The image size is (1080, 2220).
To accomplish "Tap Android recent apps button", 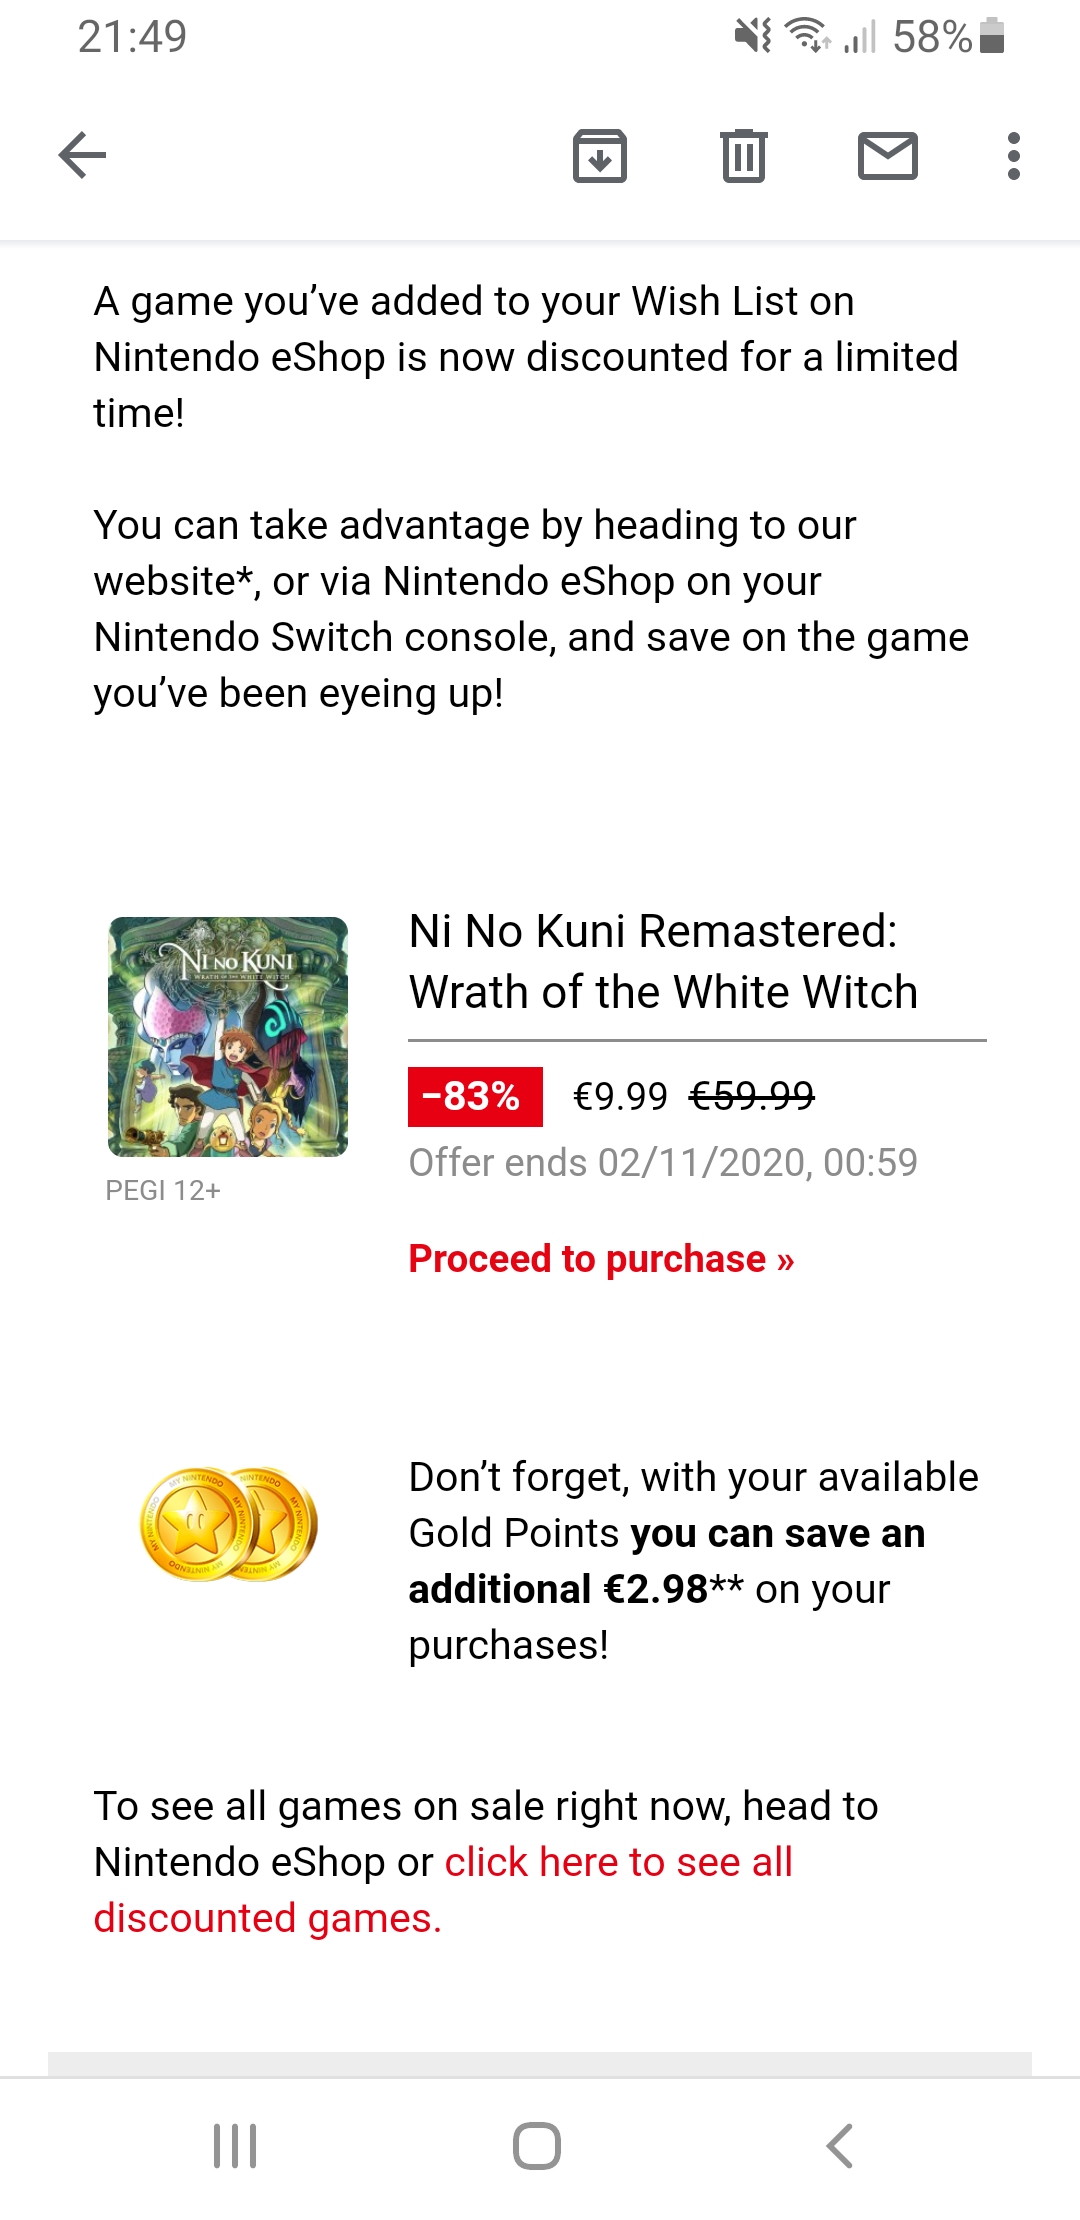I will coord(235,2146).
